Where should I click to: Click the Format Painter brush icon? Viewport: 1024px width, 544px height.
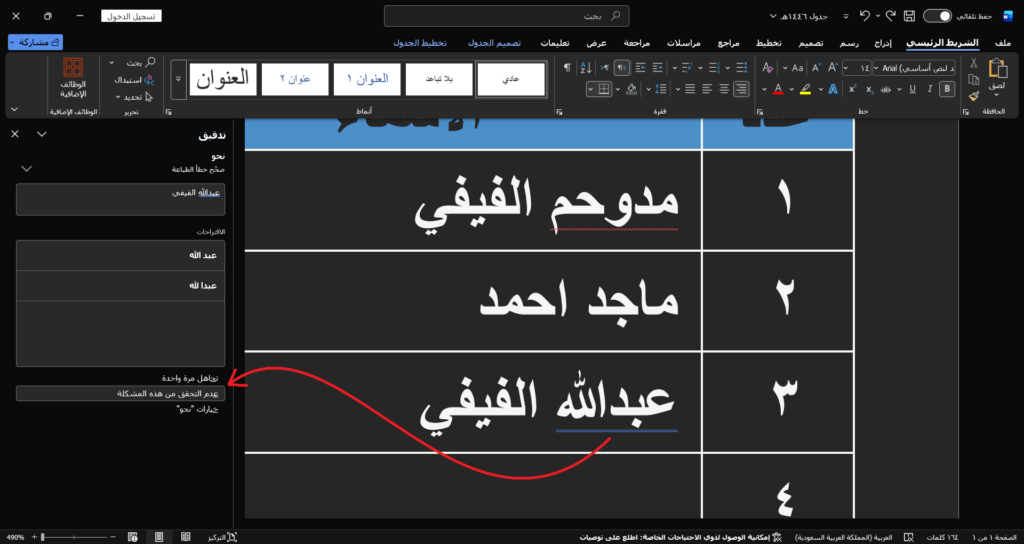click(974, 96)
